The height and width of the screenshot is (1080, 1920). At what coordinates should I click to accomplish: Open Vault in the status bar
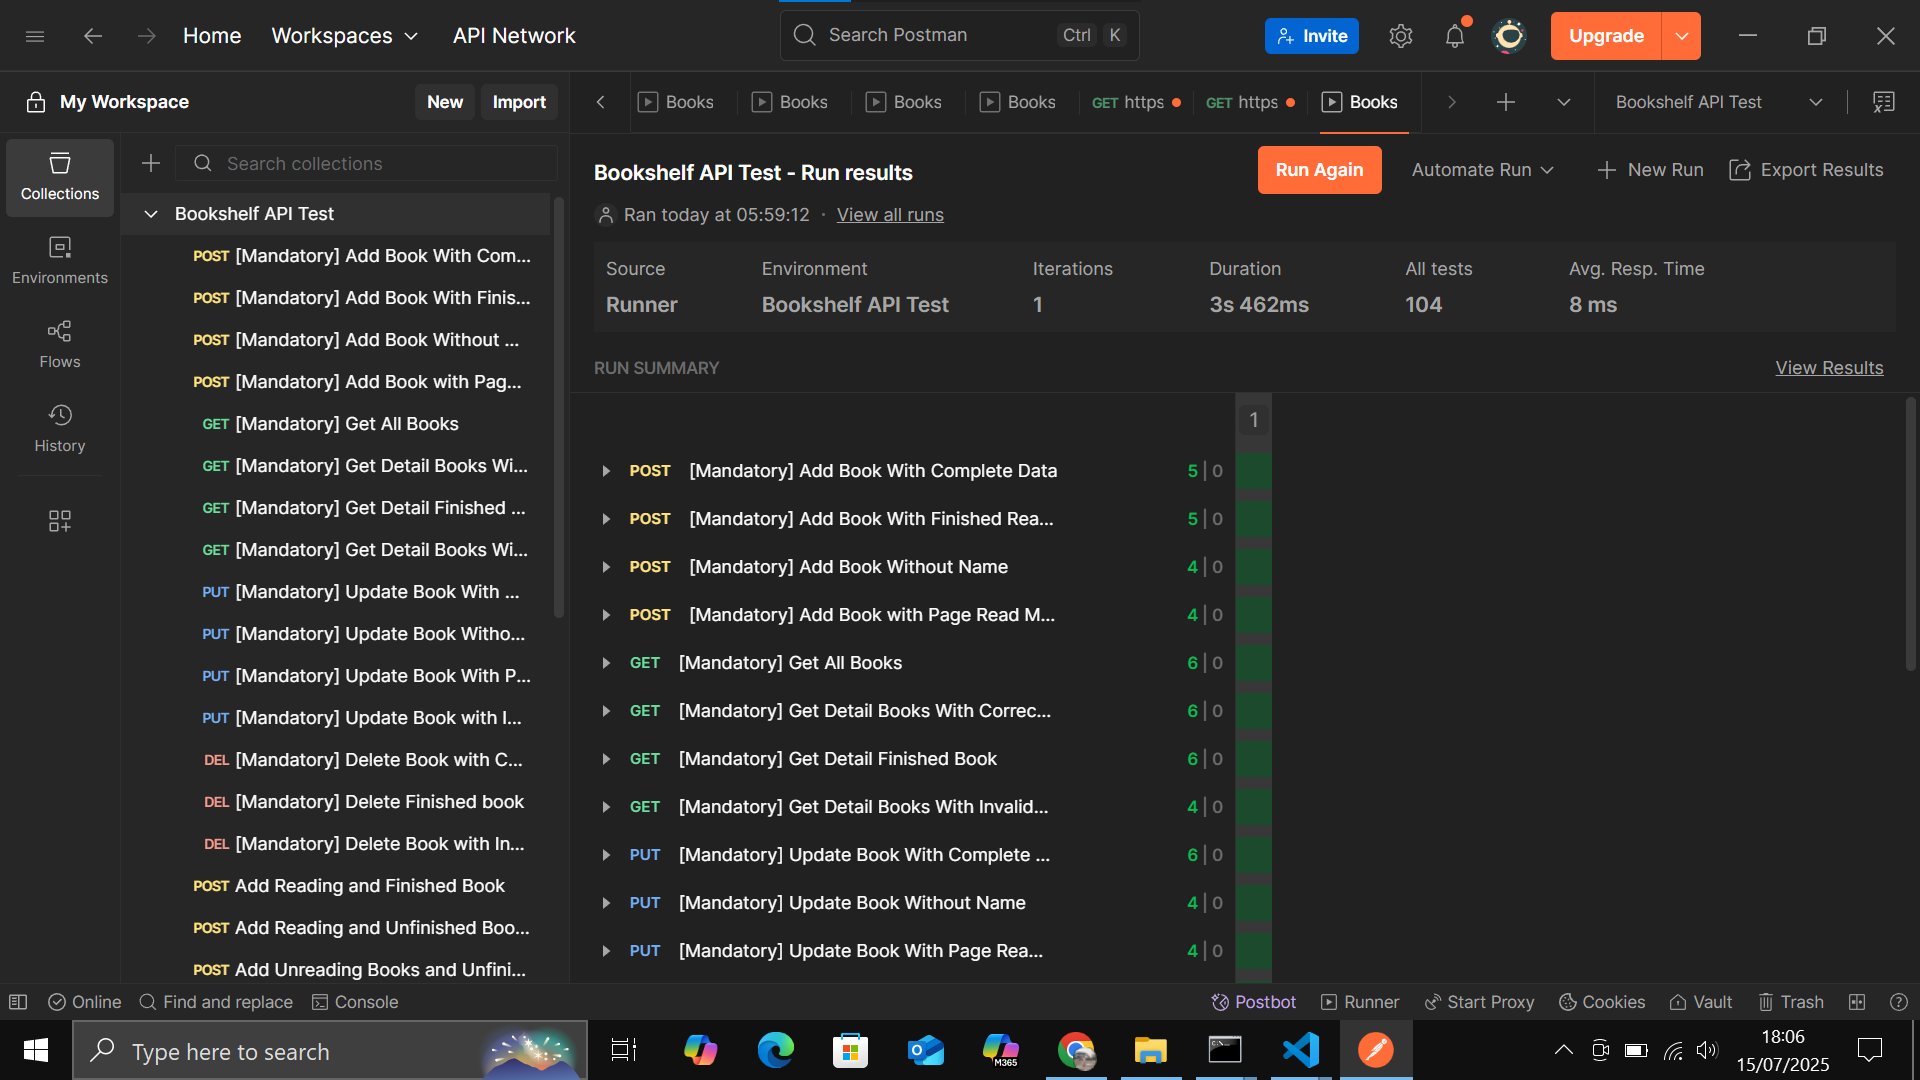1701,1002
